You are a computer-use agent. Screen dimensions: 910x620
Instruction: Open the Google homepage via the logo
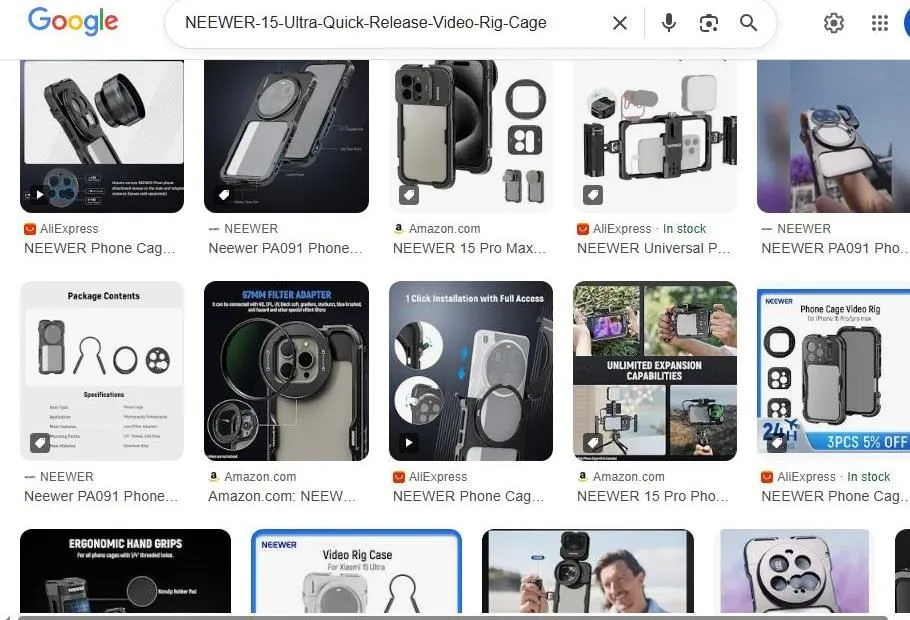[x=72, y=22]
